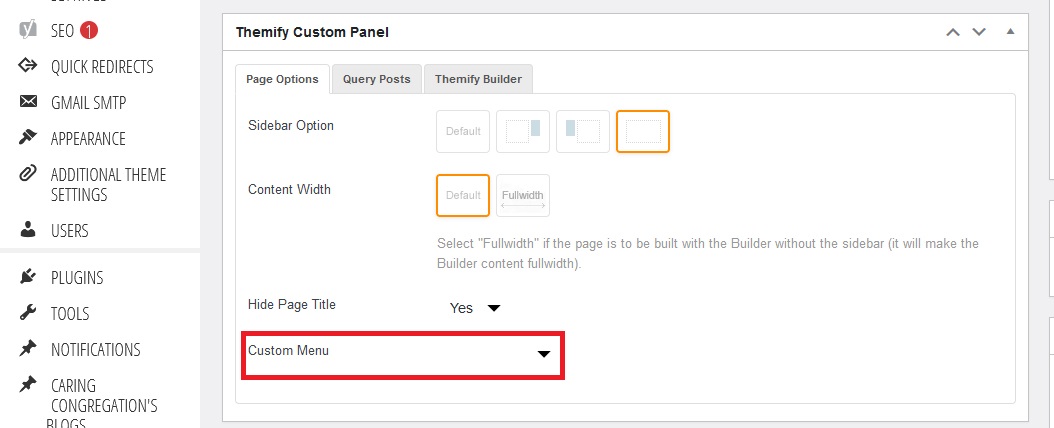
Task: Select the Default sidebar option
Action: pos(463,131)
